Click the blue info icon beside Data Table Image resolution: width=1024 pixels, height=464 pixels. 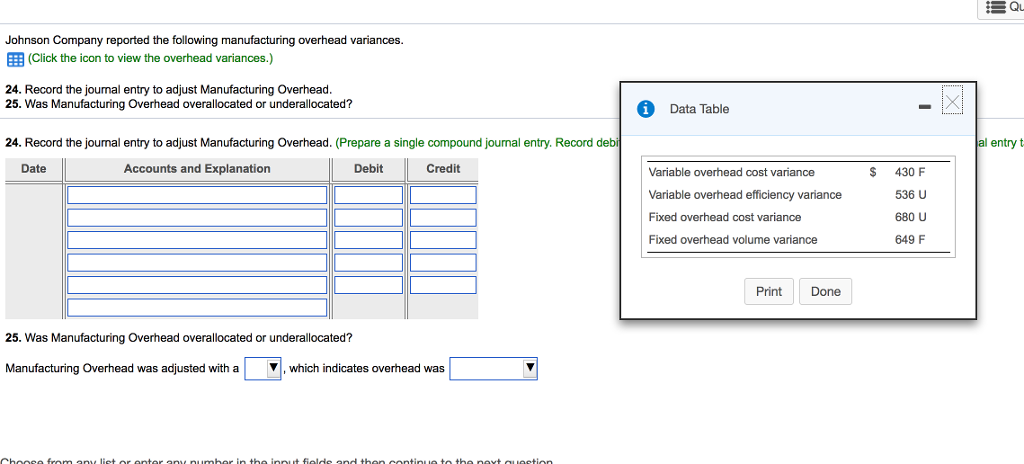click(646, 109)
